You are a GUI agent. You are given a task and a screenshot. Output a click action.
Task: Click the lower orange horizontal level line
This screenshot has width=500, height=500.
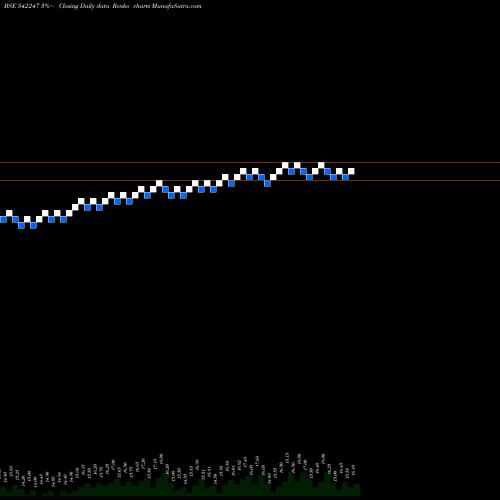tap(250, 181)
